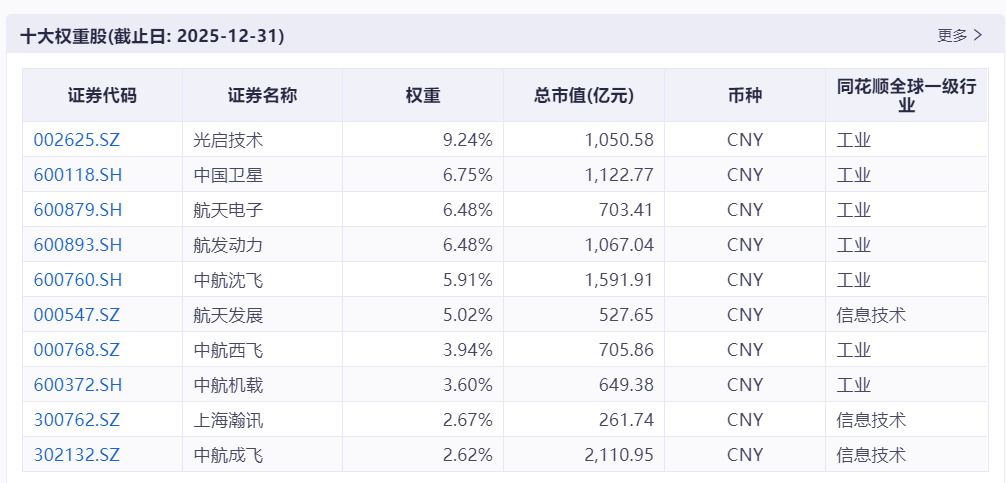
Task: Select the 证券代码 column header
Action: click(102, 96)
